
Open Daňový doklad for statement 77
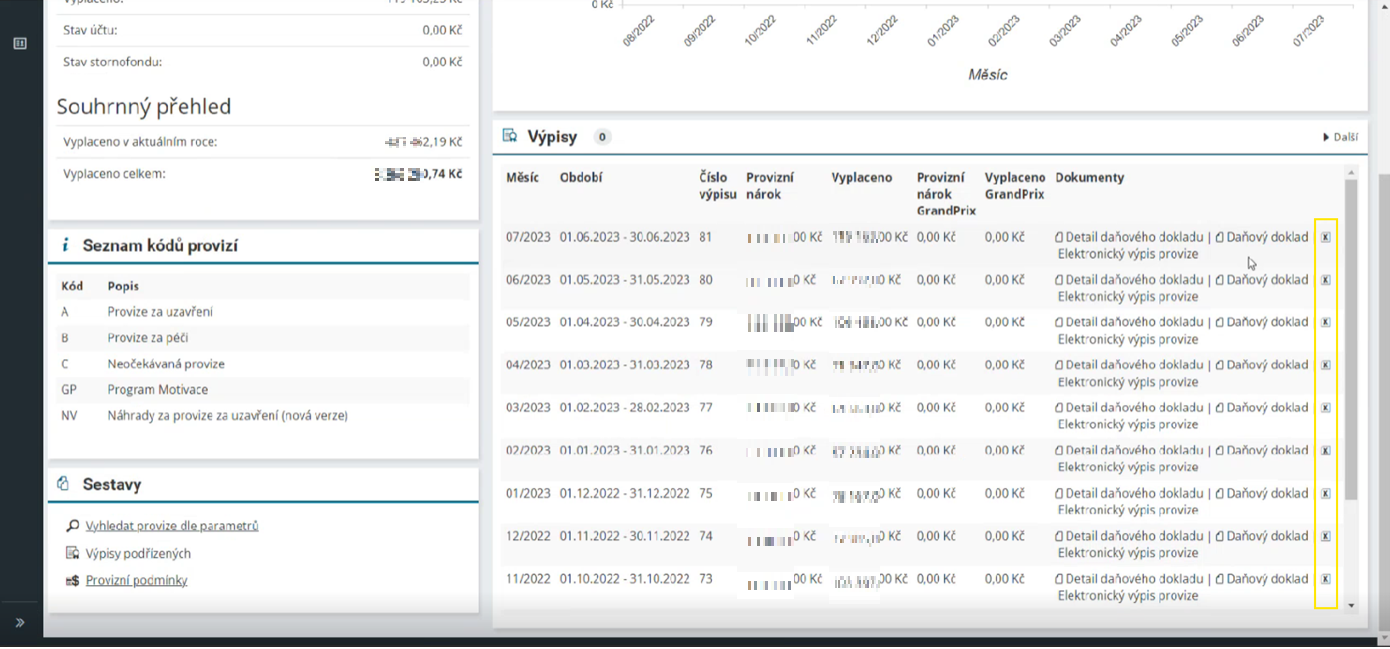click(x=1262, y=408)
